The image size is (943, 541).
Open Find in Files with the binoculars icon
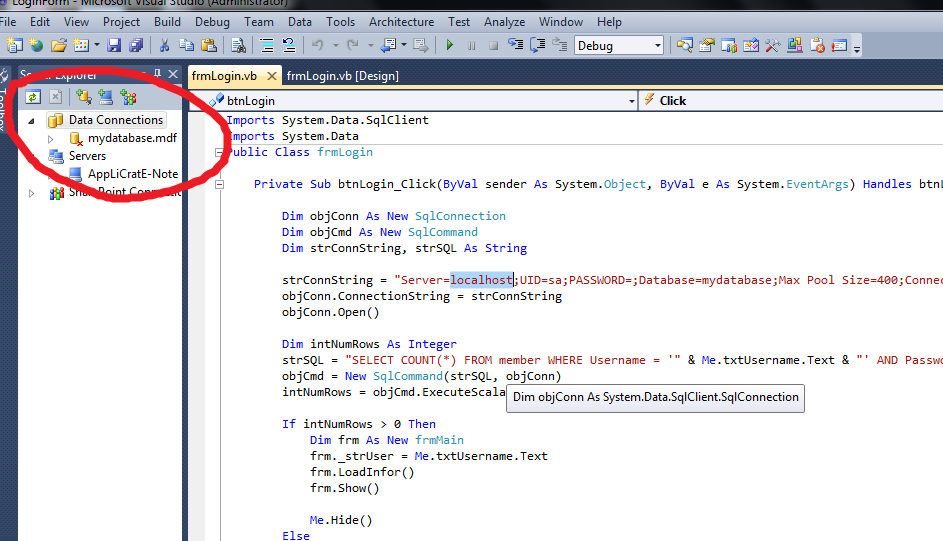(238, 45)
